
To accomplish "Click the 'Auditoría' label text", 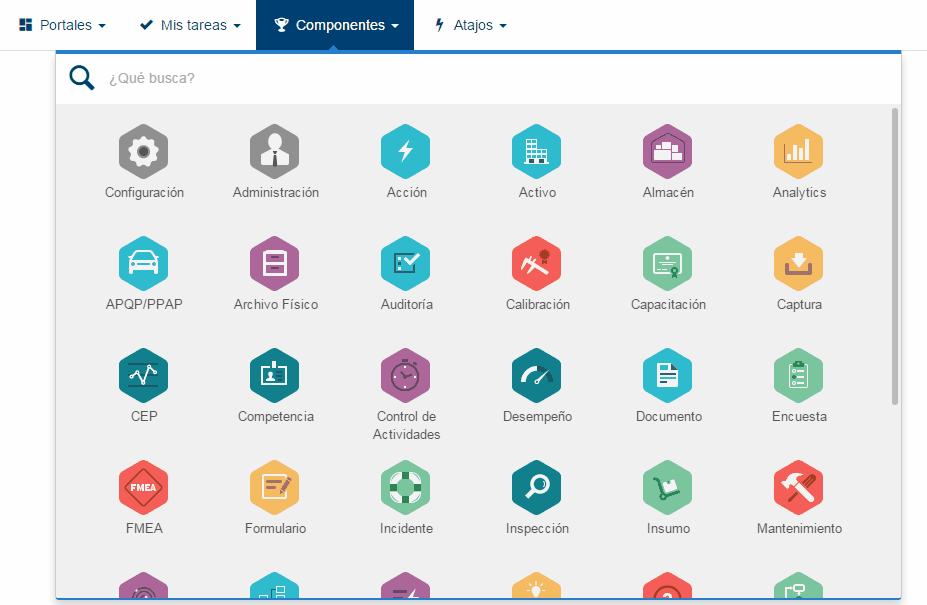I will (x=407, y=305).
